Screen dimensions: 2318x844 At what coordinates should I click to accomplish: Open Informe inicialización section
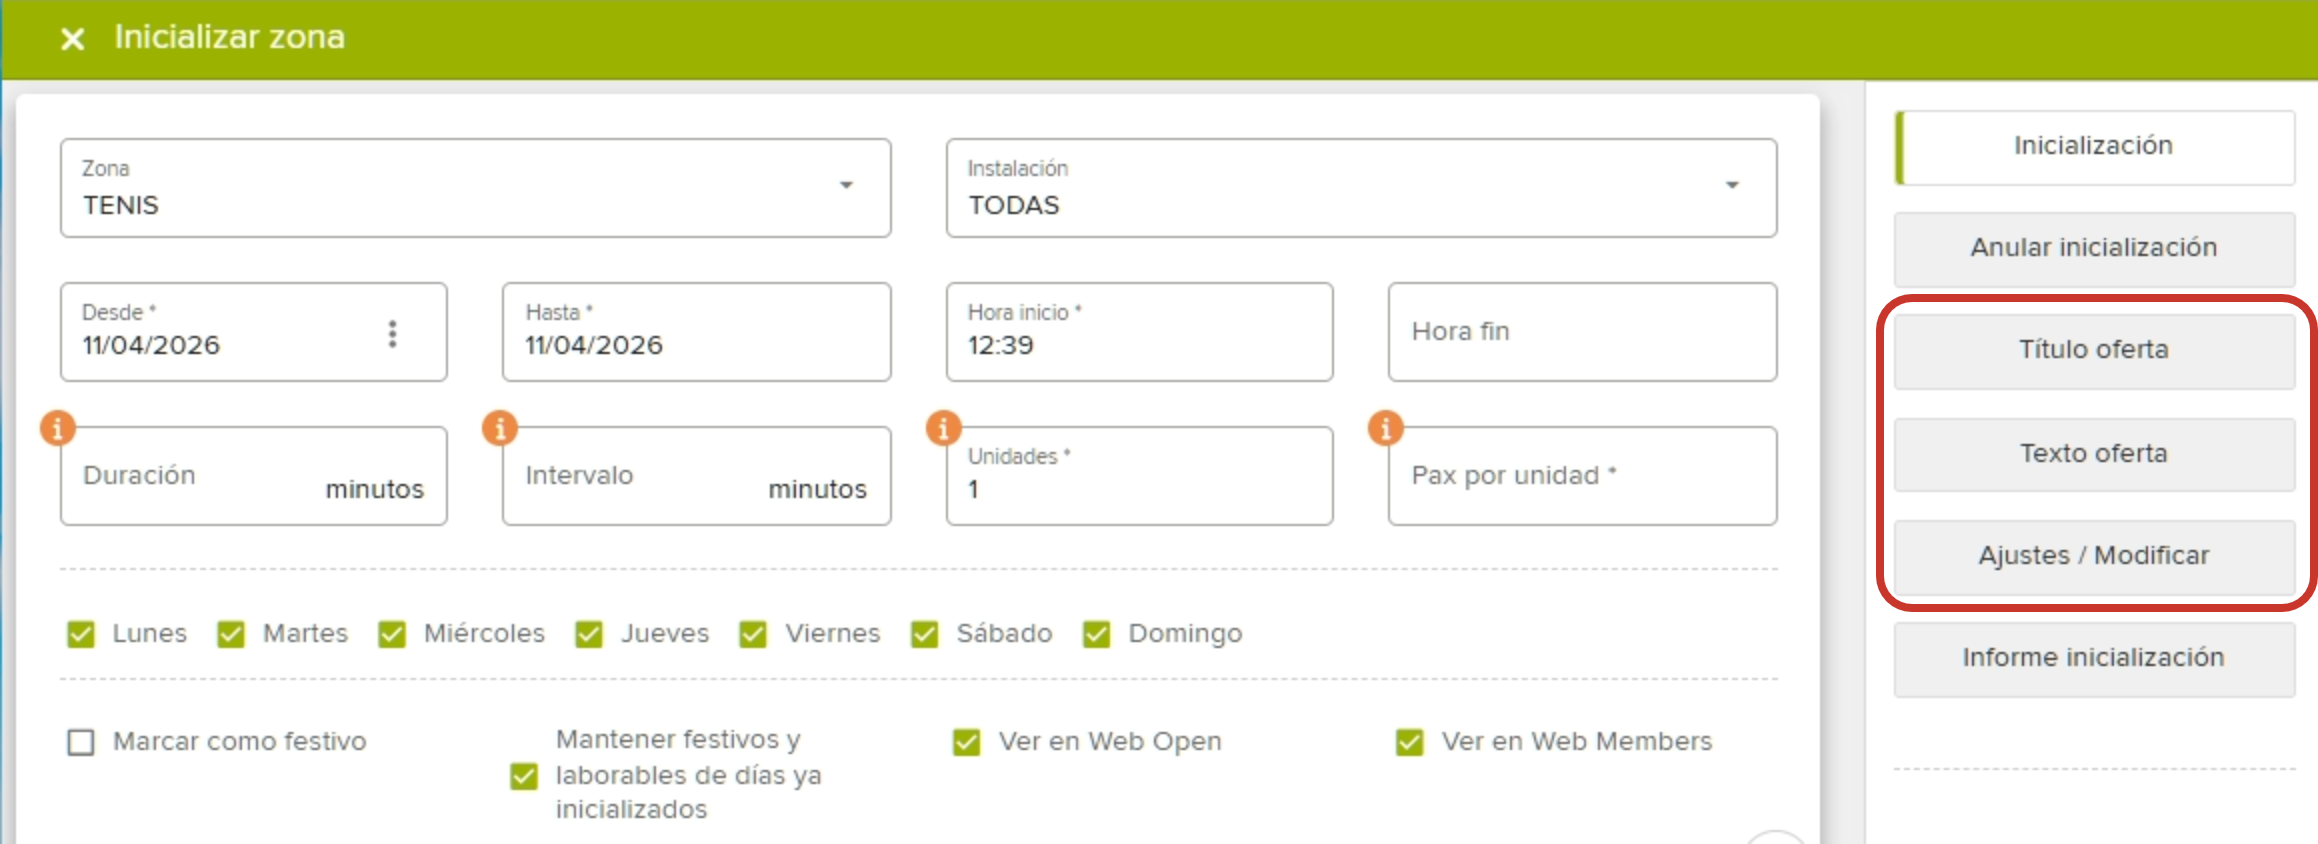point(2094,659)
